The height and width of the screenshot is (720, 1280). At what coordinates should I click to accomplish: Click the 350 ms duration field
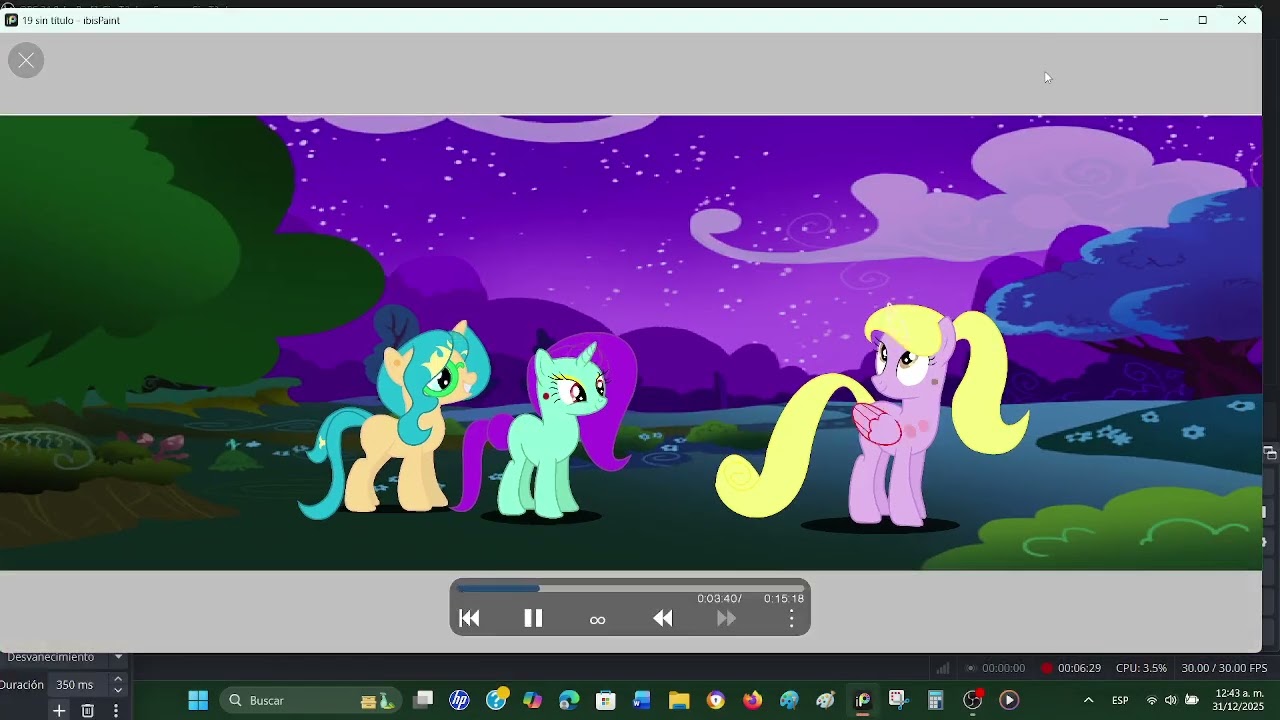tap(75, 685)
